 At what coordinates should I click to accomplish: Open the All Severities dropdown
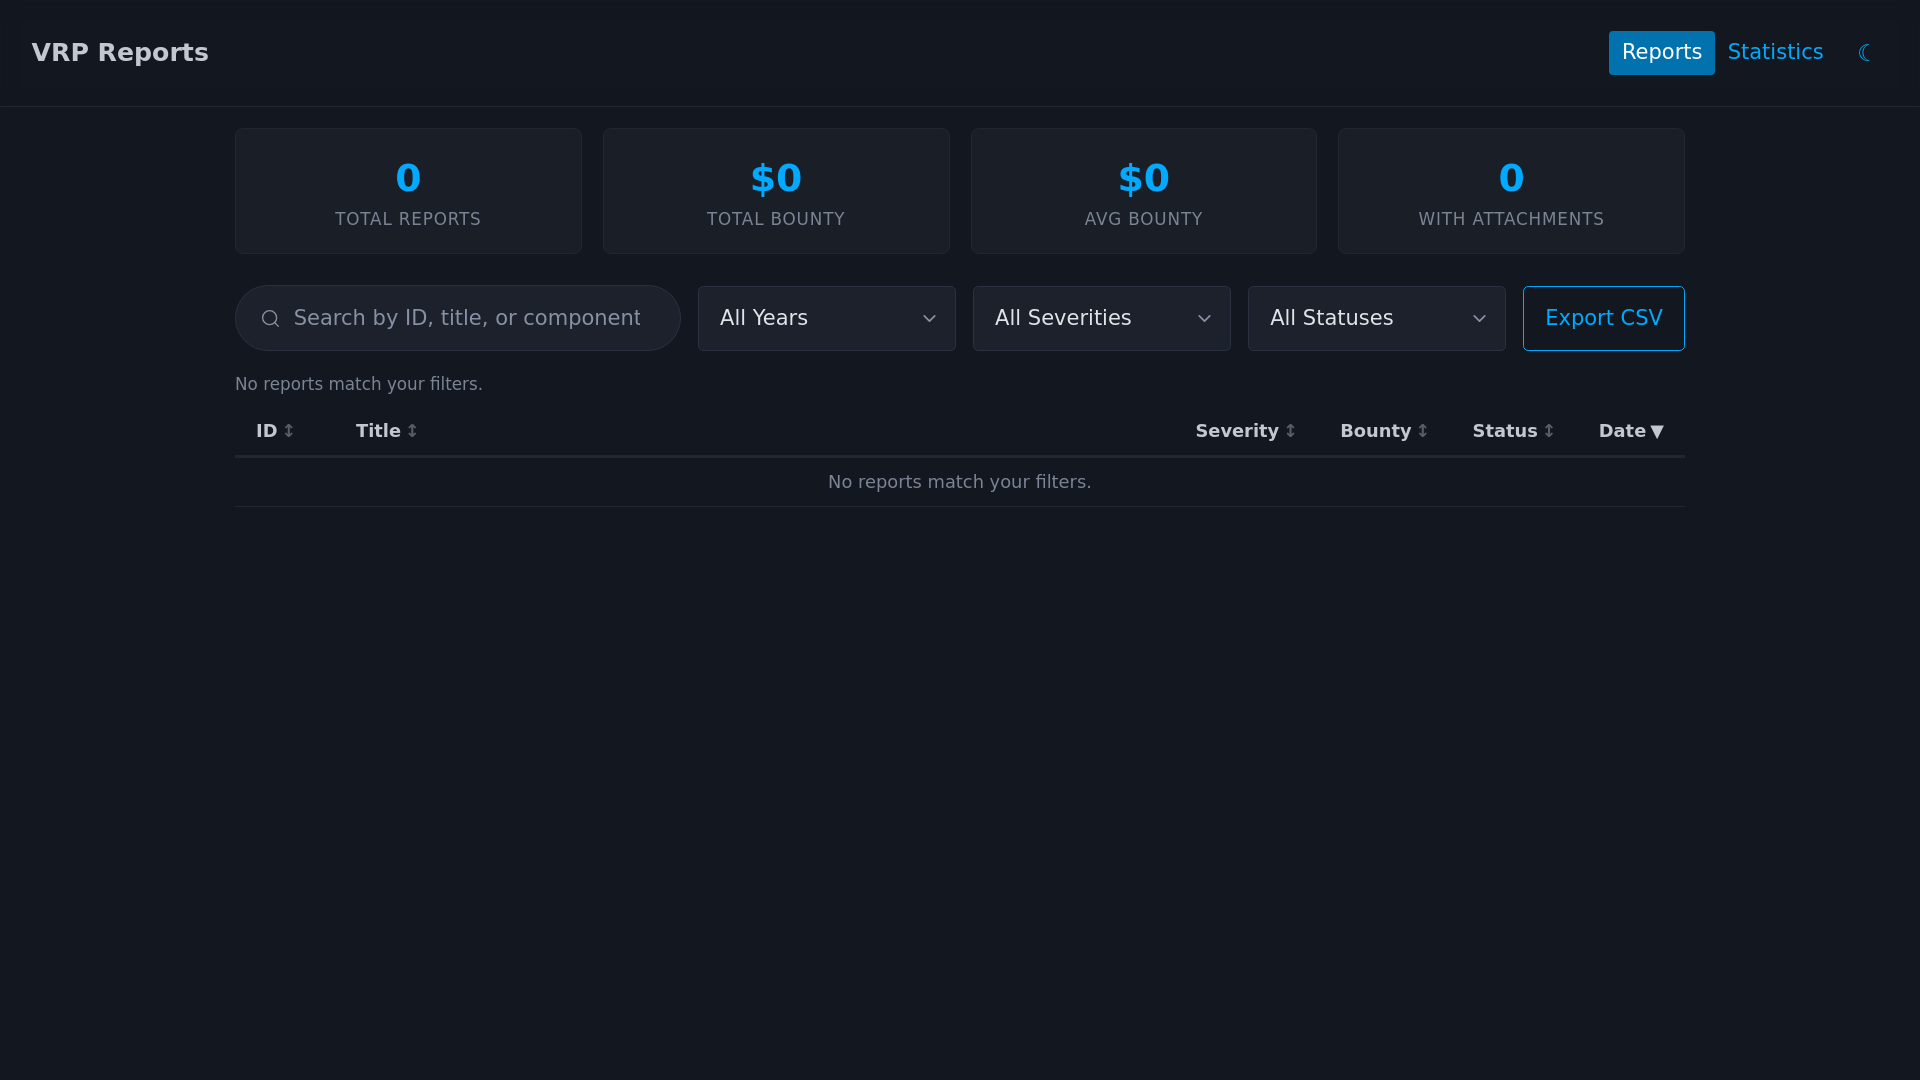click(1102, 318)
